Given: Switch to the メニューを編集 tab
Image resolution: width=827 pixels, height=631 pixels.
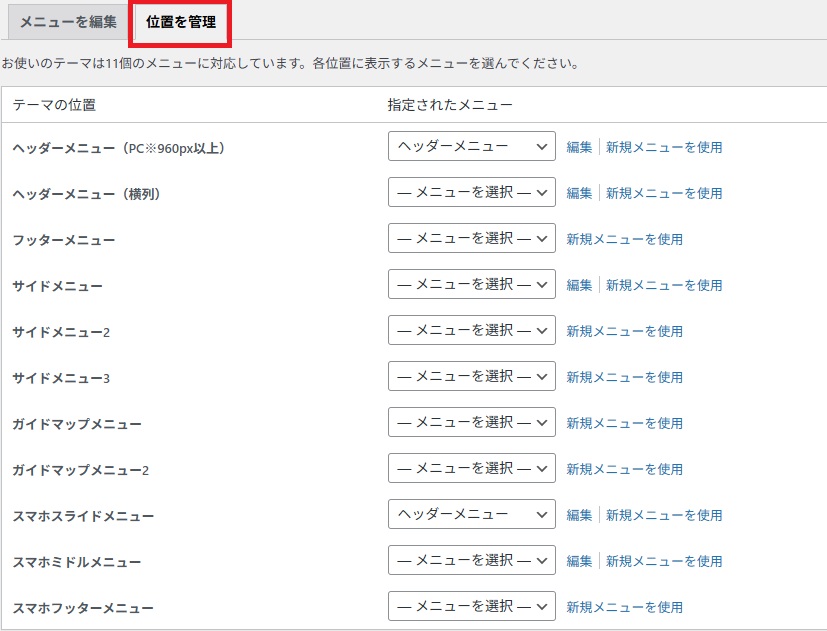Looking at the screenshot, I should pos(68,22).
